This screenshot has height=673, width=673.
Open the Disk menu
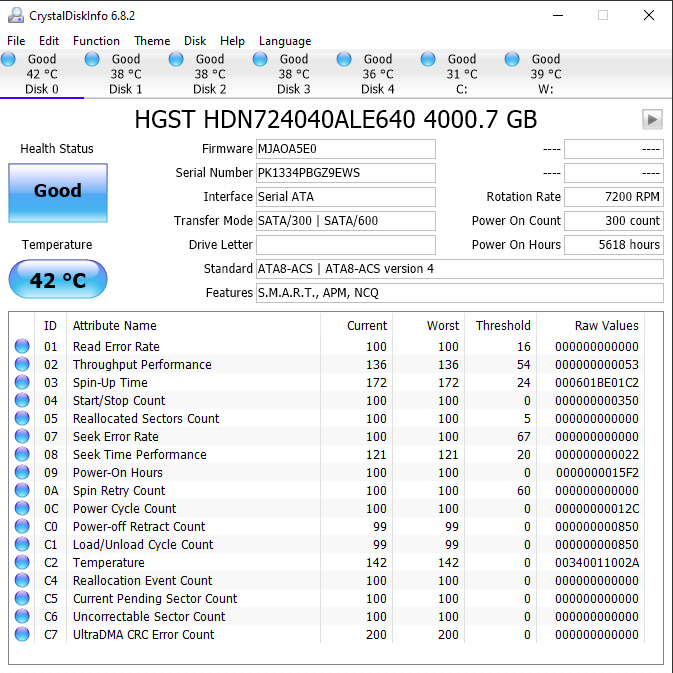point(195,41)
